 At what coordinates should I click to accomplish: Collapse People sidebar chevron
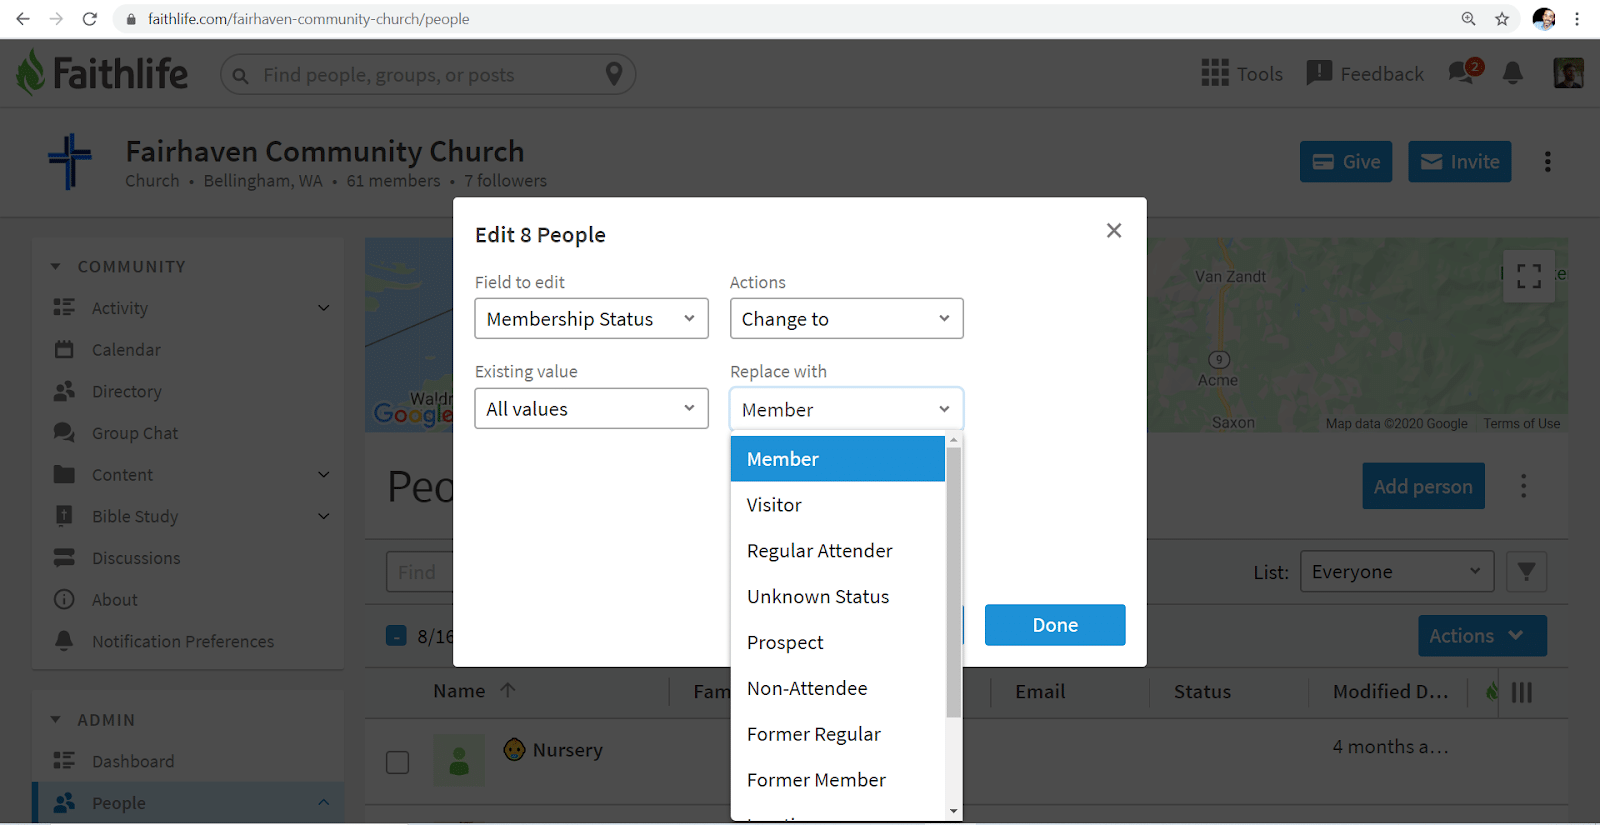coord(324,802)
